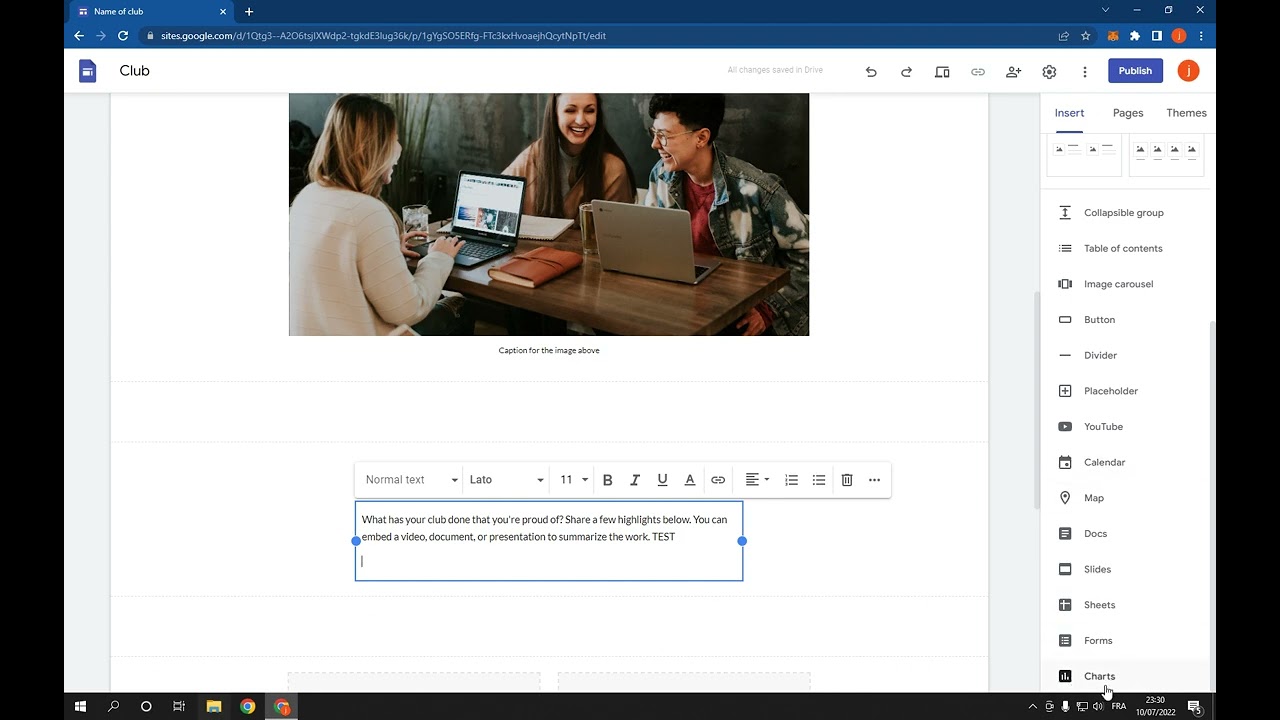Screen dimensions: 1280x720
Task: Click the browser address bar URL
Action: click(383, 36)
